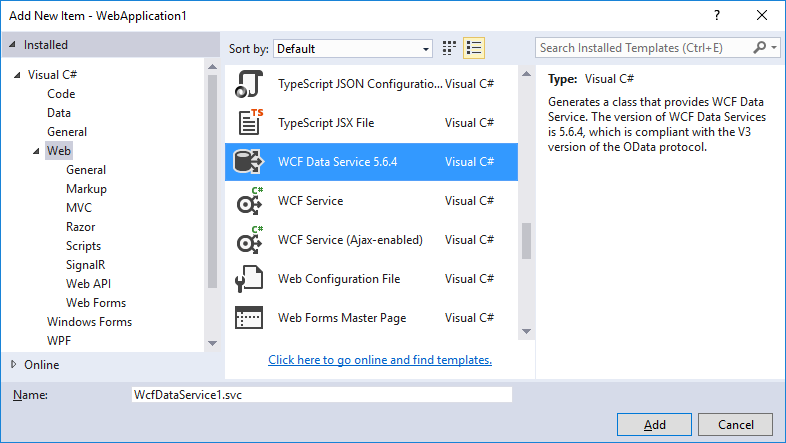Click the WCF Data Service database icon
The image size is (786, 443).
tap(248, 162)
